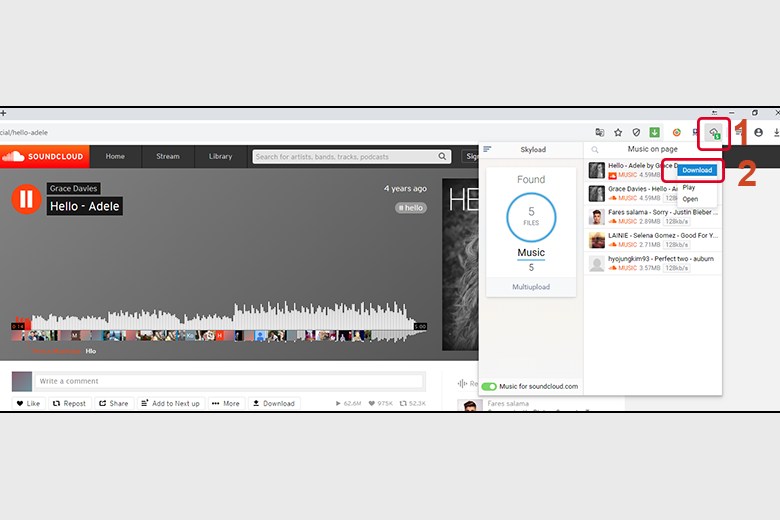Open a new browser tab with plus
This screenshot has height=520, width=780.
coord(3,113)
